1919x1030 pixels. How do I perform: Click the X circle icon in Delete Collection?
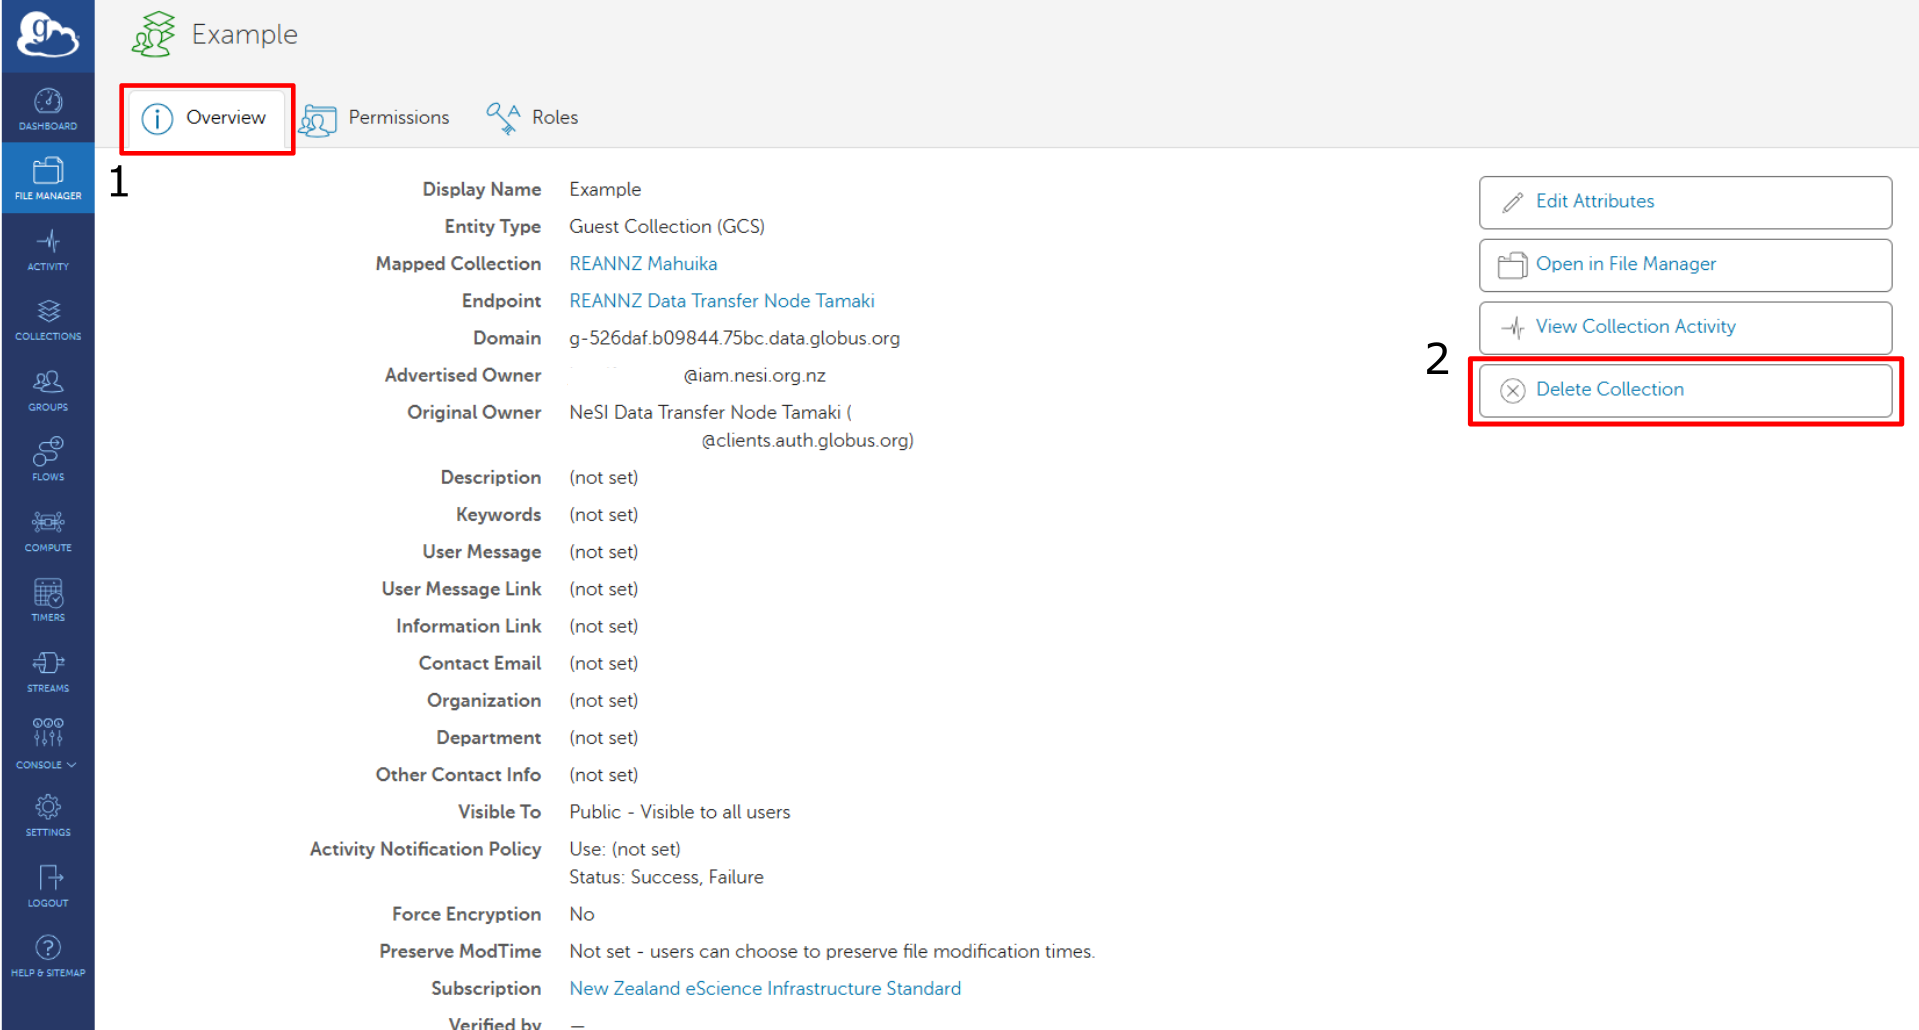pyautogui.click(x=1513, y=390)
